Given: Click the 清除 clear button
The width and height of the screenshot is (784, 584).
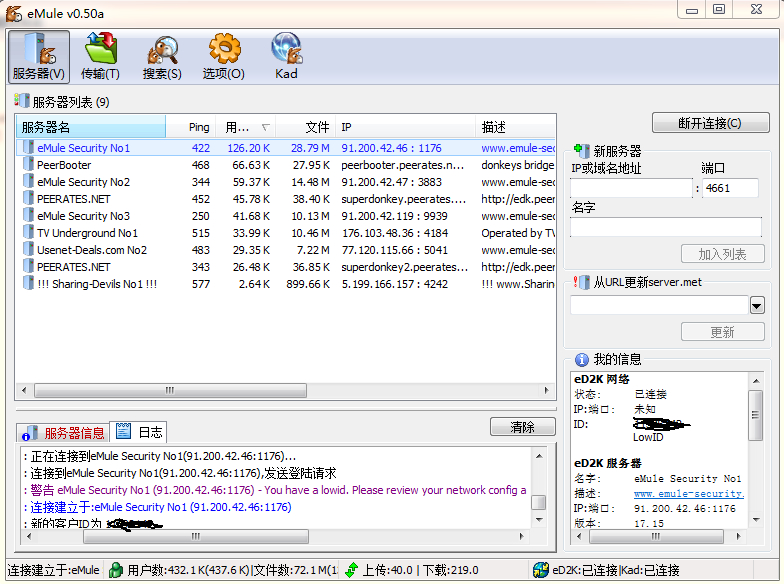Looking at the screenshot, I should (522, 427).
